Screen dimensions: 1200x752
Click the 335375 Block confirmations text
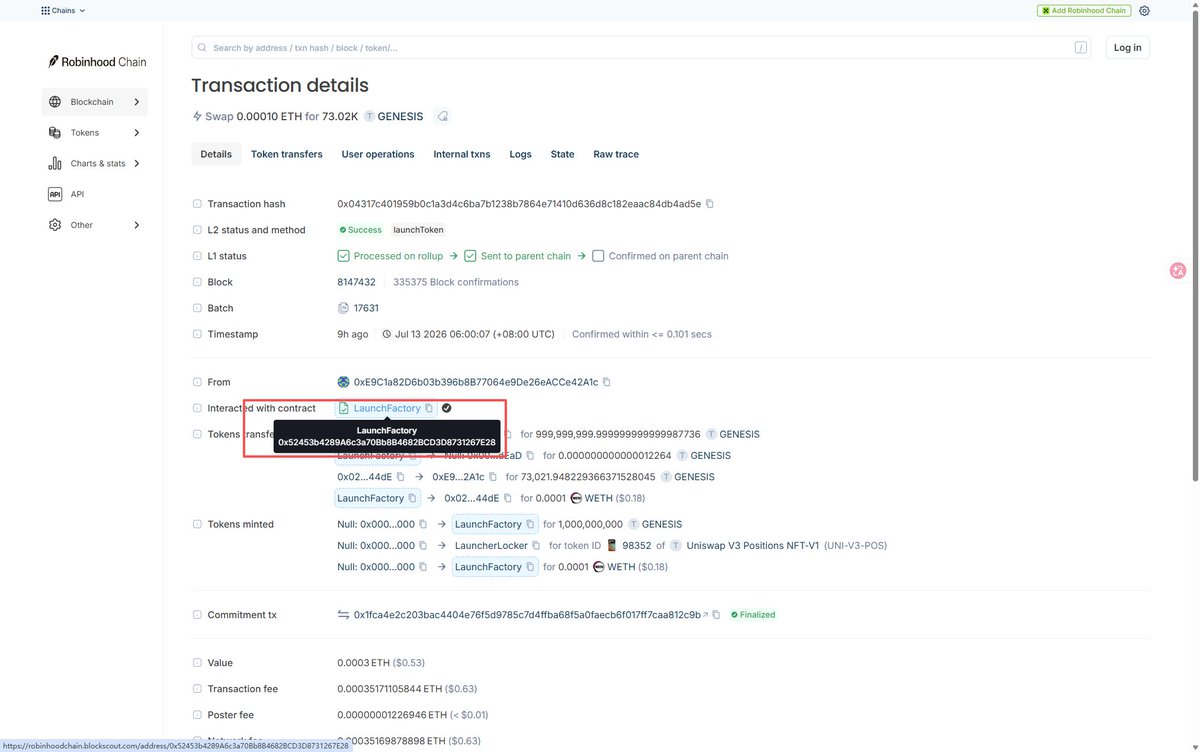456,282
